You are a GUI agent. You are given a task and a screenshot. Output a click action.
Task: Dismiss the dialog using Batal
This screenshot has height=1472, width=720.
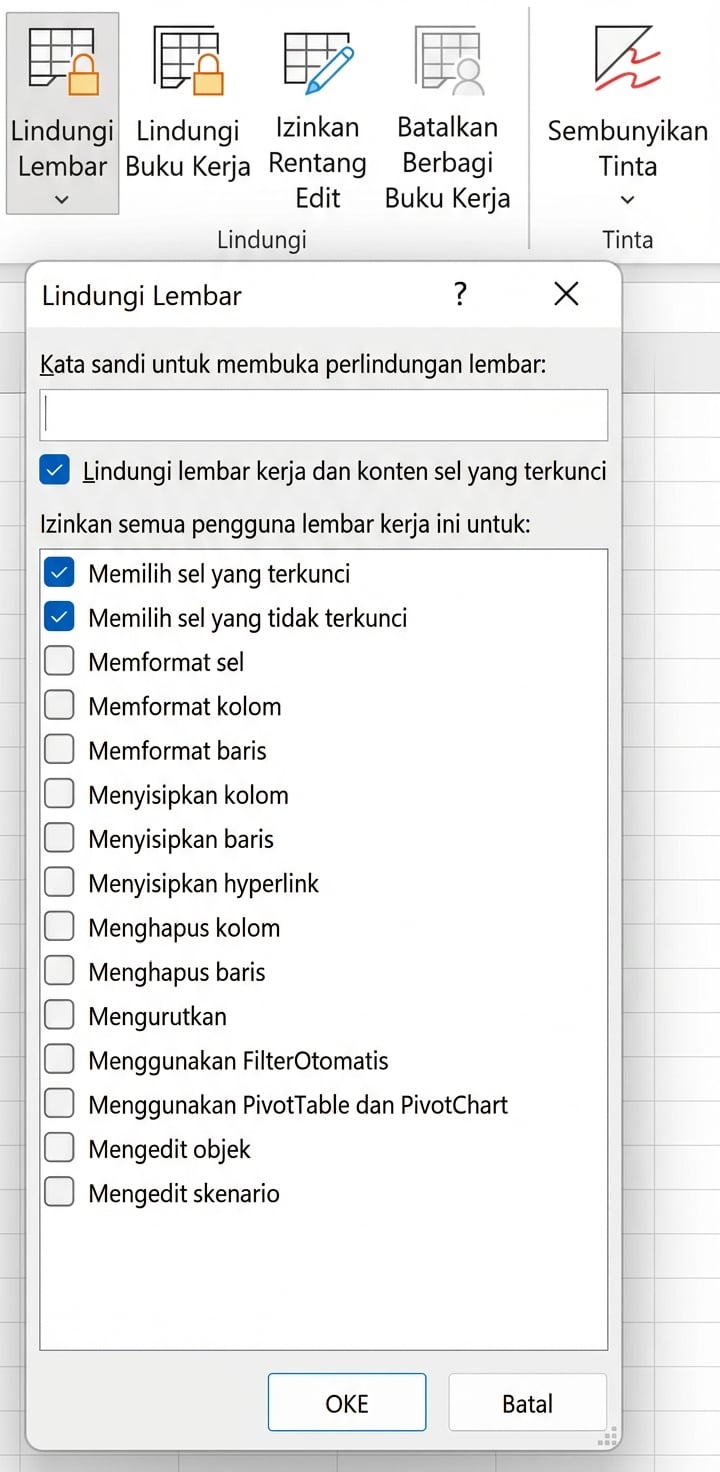click(527, 1402)
